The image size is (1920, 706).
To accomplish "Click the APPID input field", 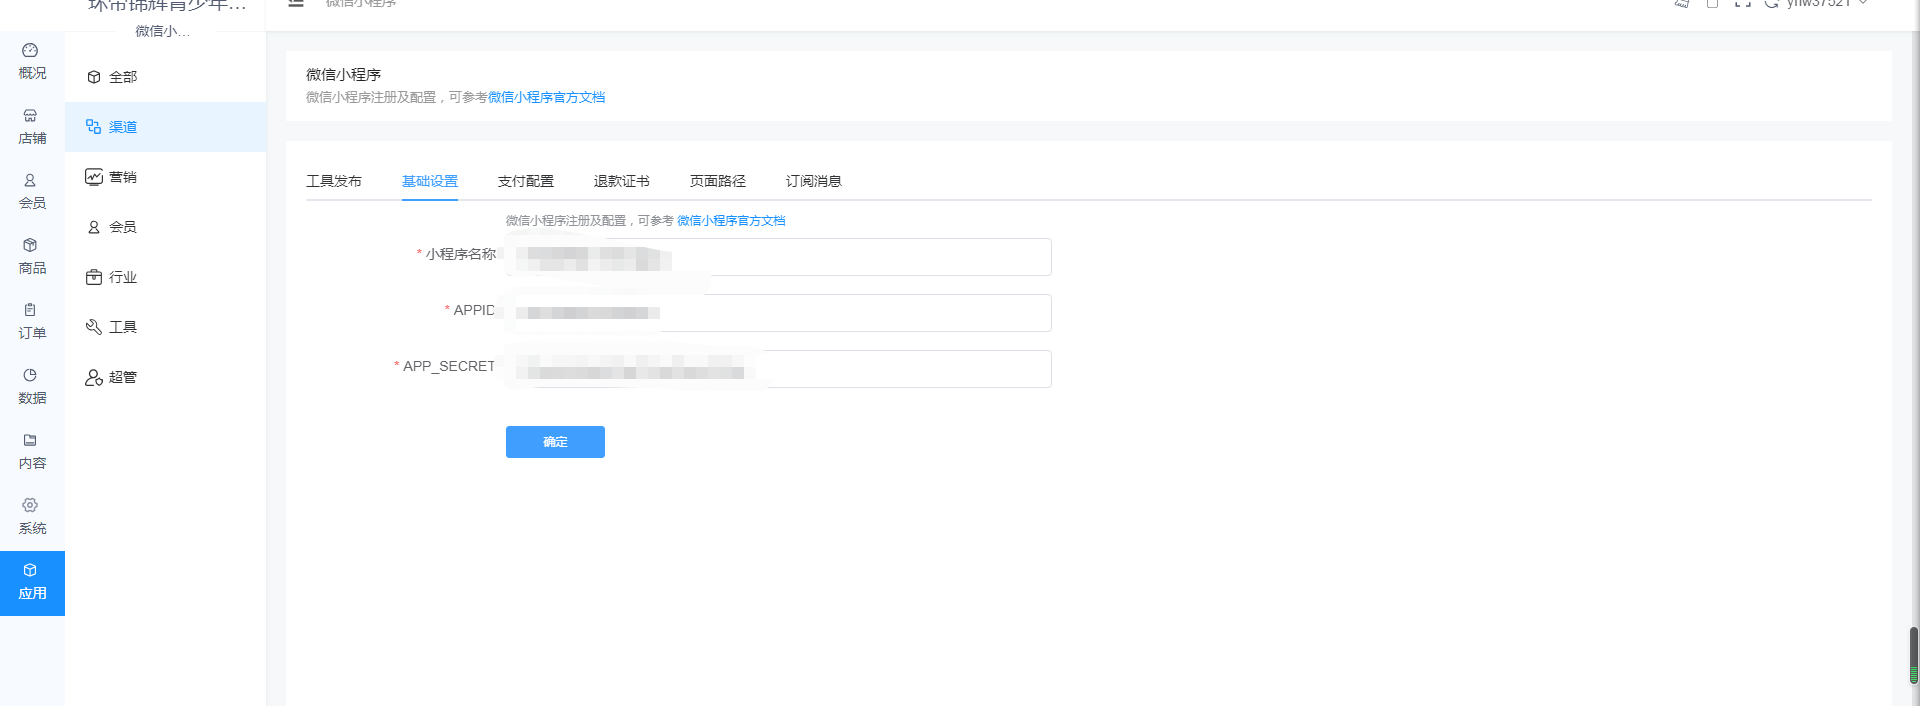I will pyautogui.click(x=778, y=313).
